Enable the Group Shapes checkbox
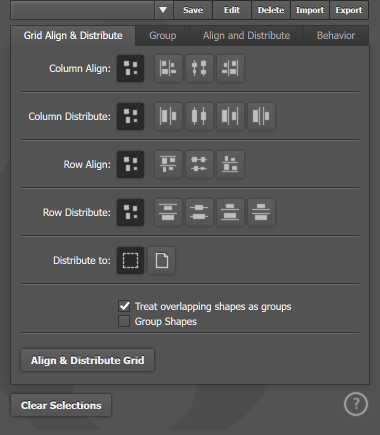Image resolution: width=380 pixels, height=435 pixels. coord(124,321)
